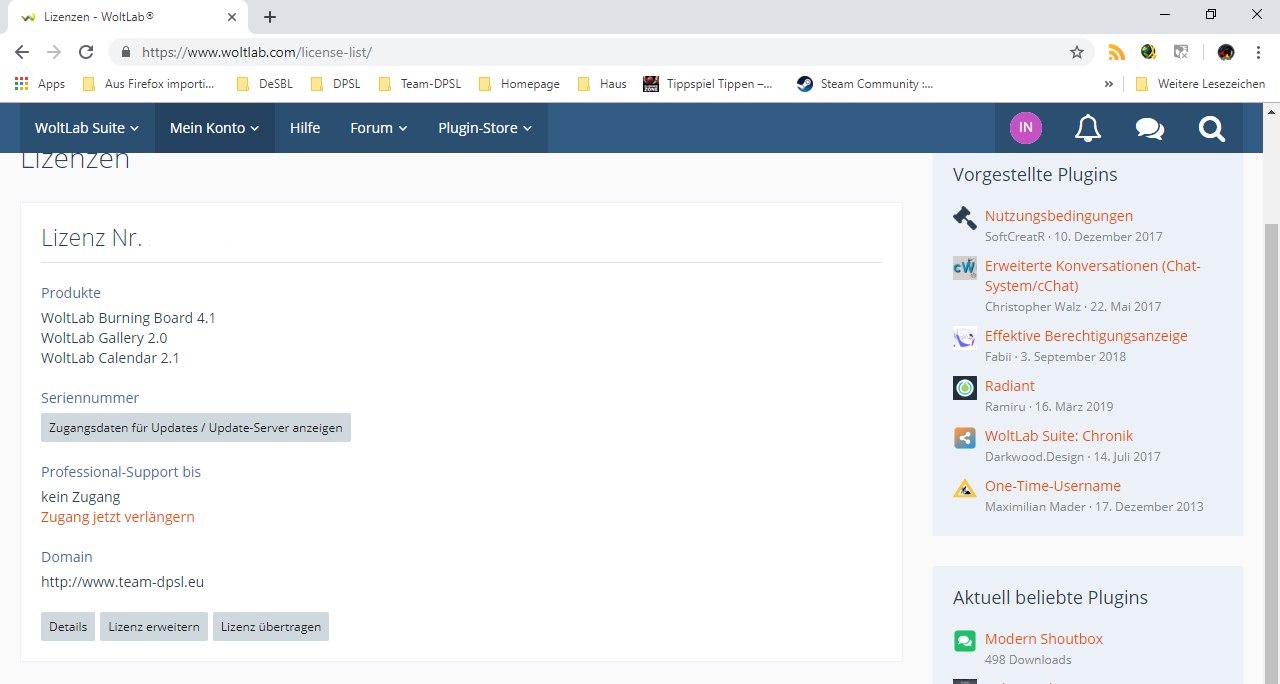The width and height of the screenshot is (1280, 684).
Task: Open the notifications bell icon
Action: 1088,128
